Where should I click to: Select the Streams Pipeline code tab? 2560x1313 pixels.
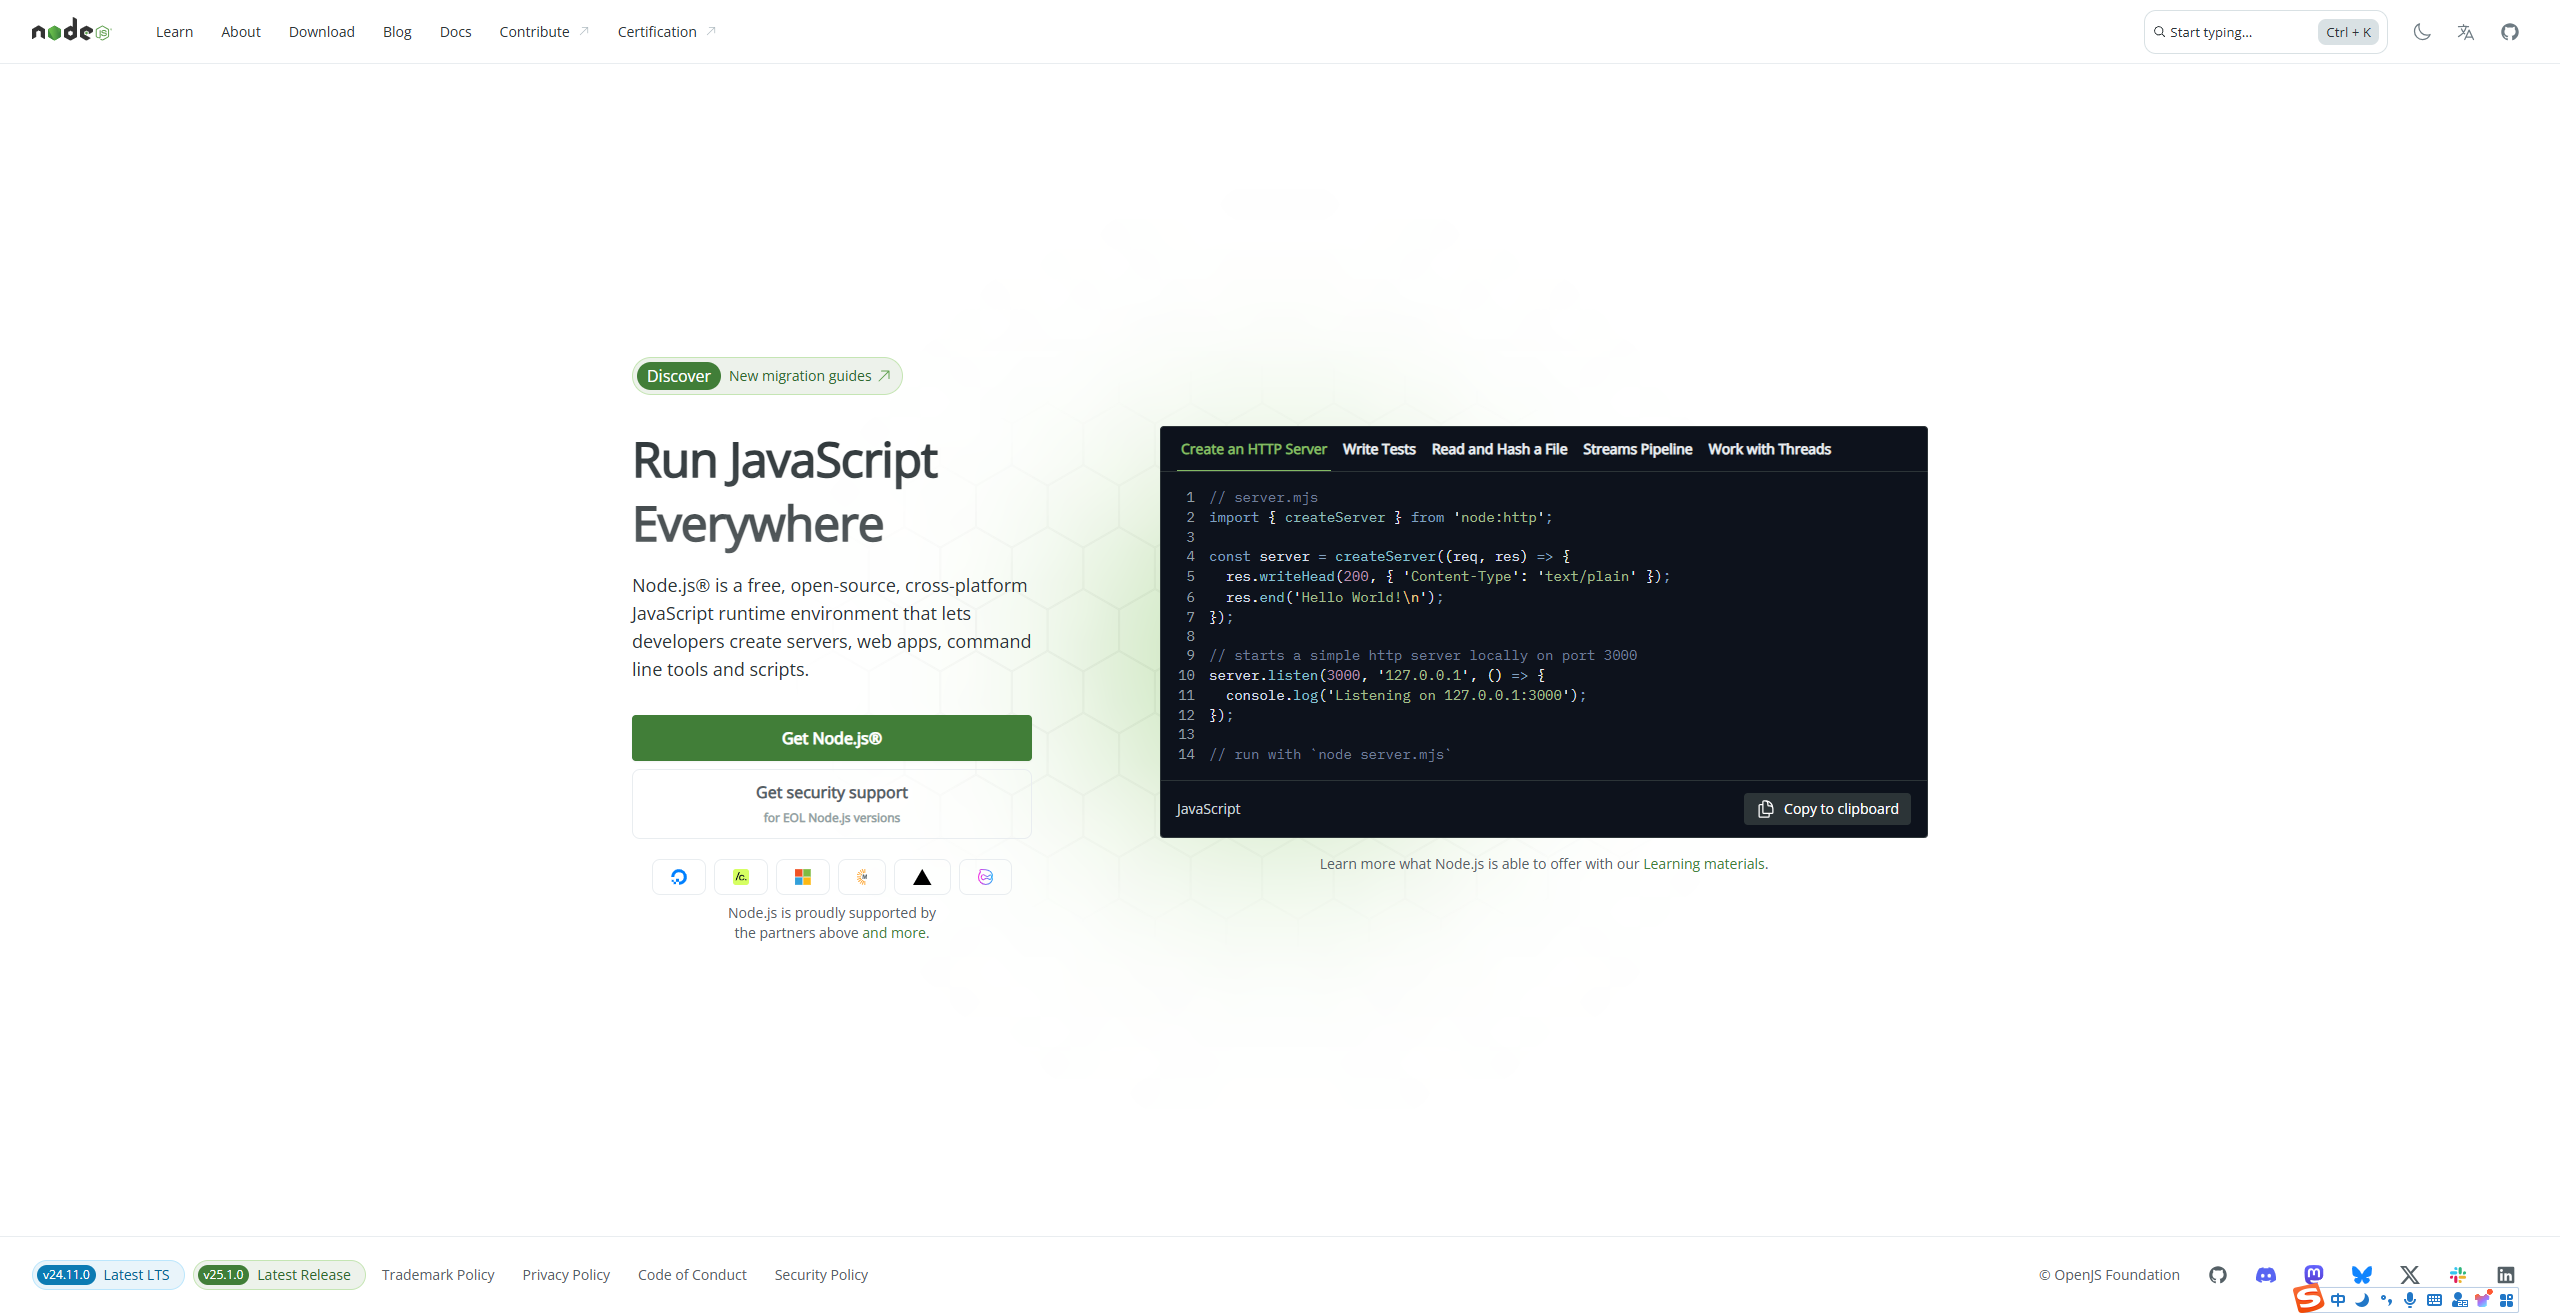point(1637,449)
